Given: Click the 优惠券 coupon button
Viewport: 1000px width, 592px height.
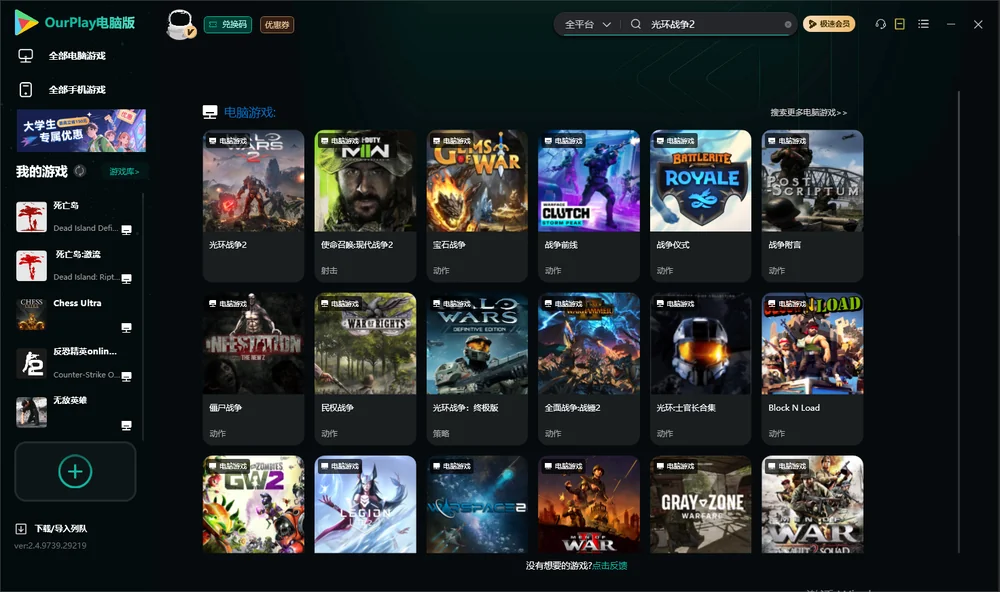Looking at the screenshot, I should pyautogui.click(x=277, y=25).
